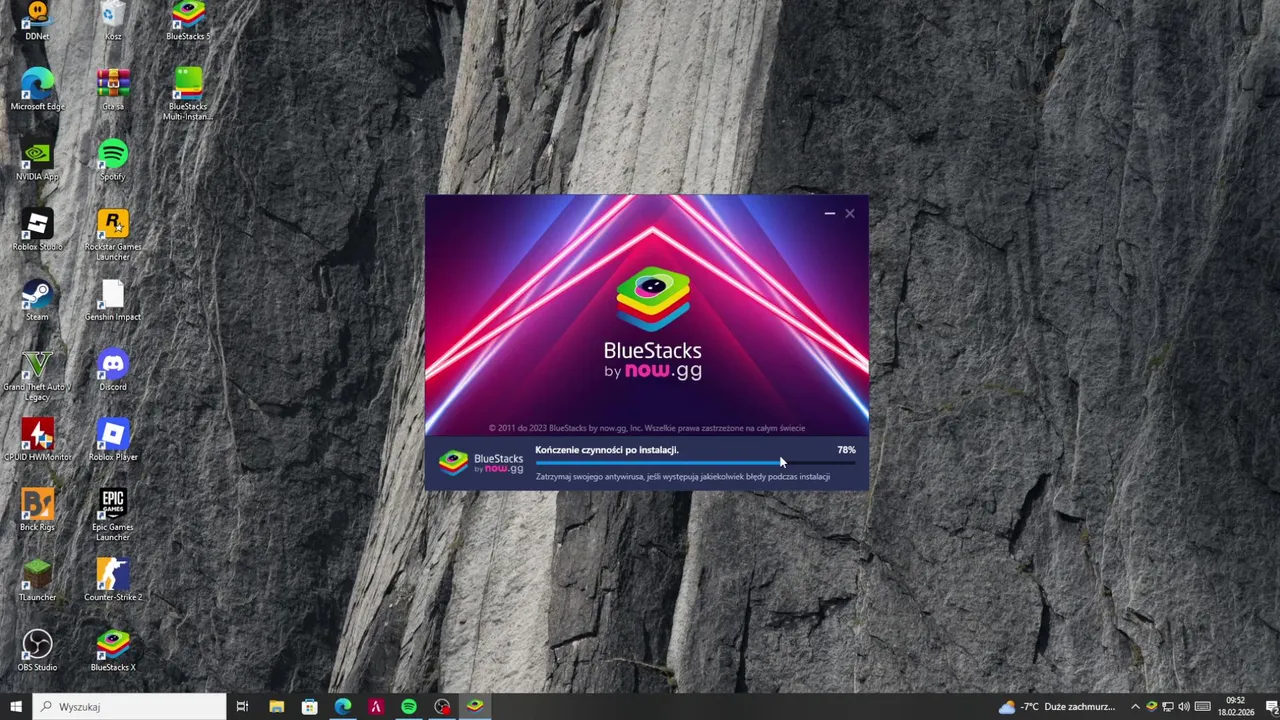Open Microsoft Store from the taskbar
1280x720 pixels.
(309, 707)
